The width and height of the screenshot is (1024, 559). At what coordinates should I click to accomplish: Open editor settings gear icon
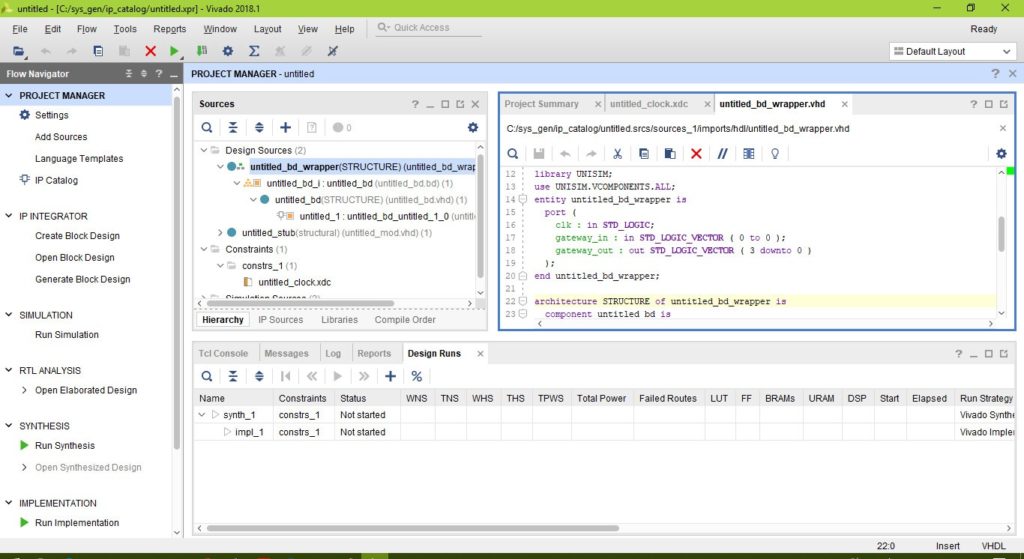(x=1001, y=153)
